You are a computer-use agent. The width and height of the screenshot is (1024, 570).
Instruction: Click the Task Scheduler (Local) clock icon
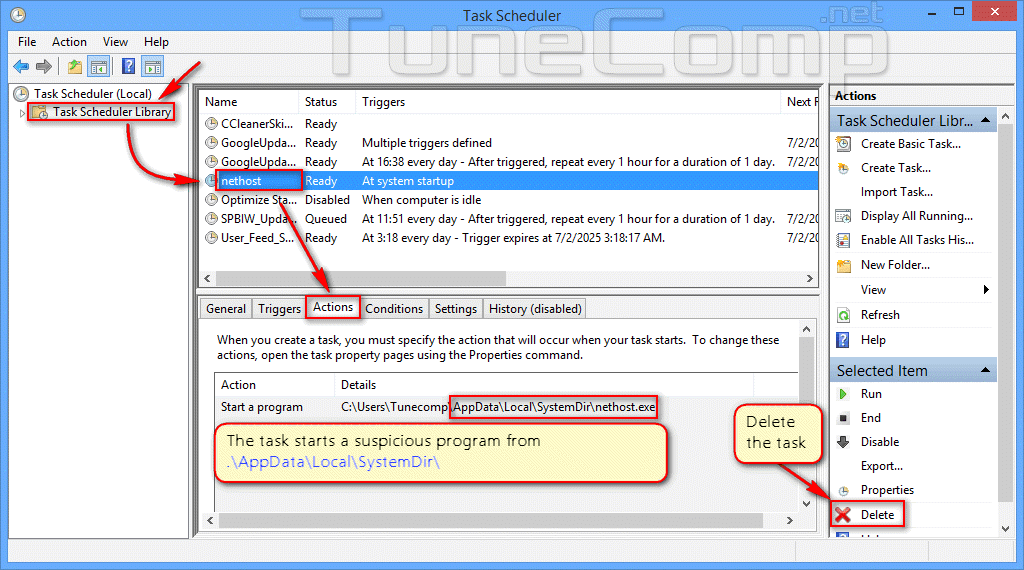click(21, 94)
